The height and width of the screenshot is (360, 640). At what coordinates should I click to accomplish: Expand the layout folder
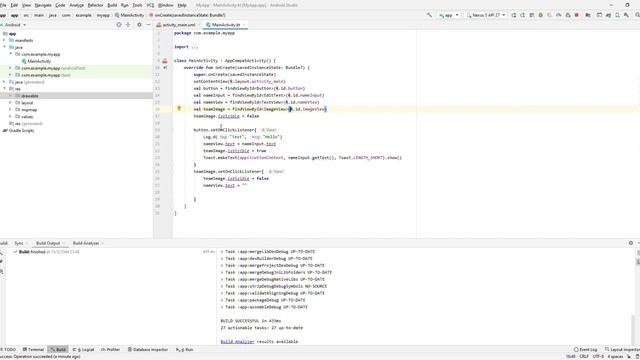(11, 103)
